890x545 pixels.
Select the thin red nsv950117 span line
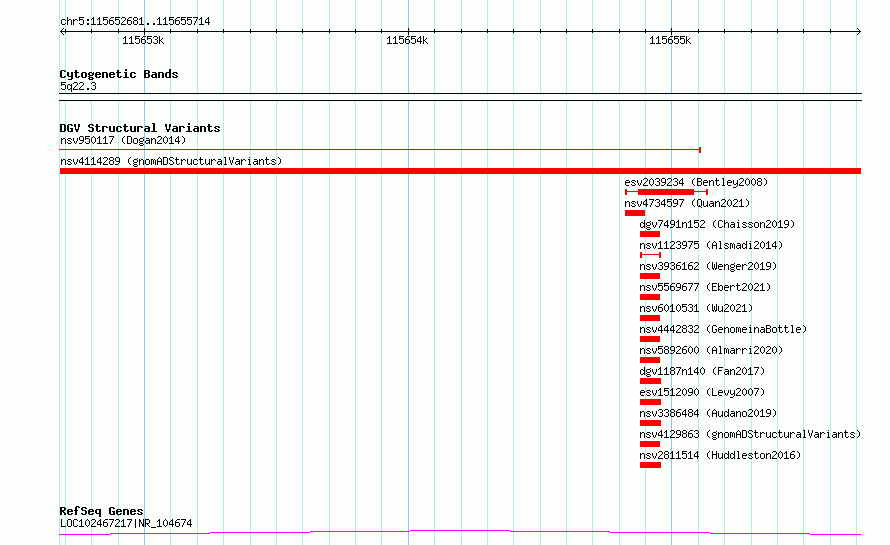coord(380,150)
